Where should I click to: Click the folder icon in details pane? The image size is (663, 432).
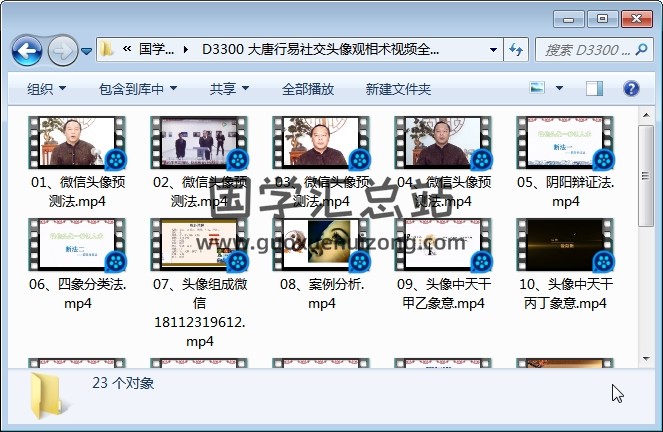pyautogui.click(x=49, y=392)
